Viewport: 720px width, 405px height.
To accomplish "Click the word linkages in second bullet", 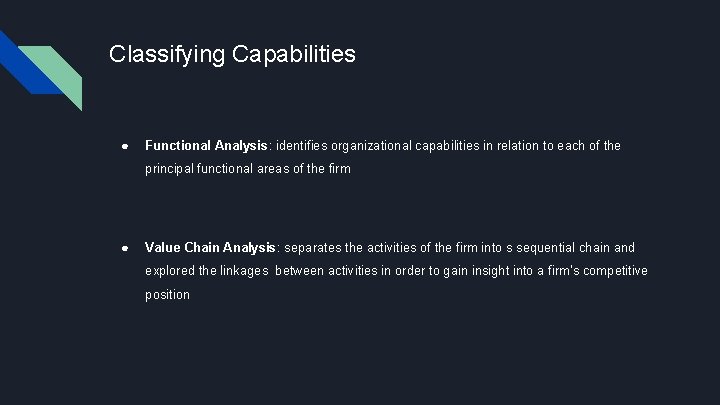I will [x=244, y=271].
